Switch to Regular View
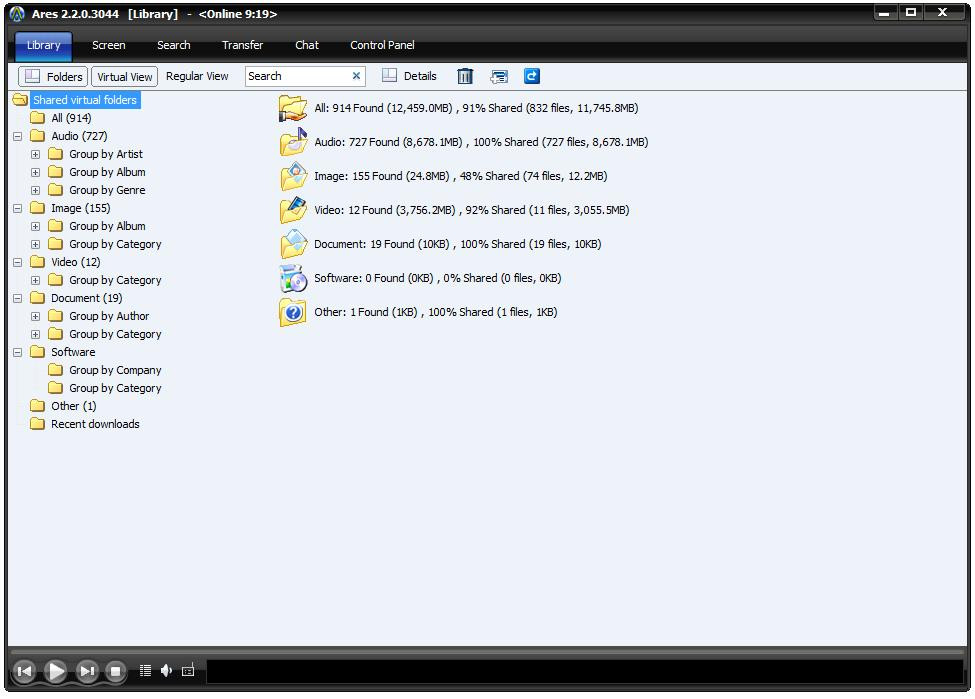Image resolution: width=975 pixels, height=699 pixels. tap(197, 76)
